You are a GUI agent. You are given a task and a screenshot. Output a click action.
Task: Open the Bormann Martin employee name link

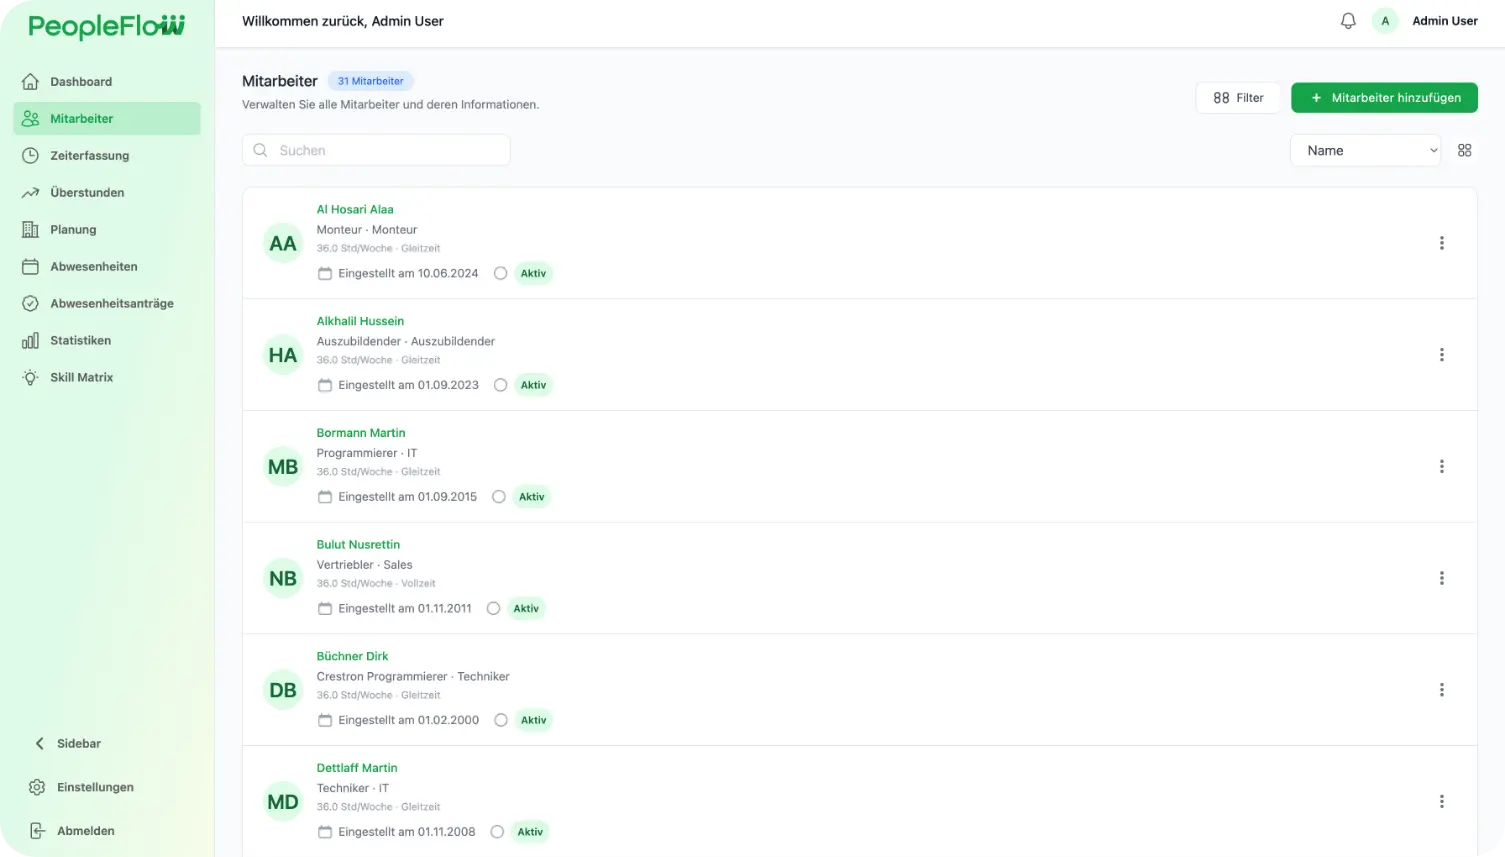361,433
